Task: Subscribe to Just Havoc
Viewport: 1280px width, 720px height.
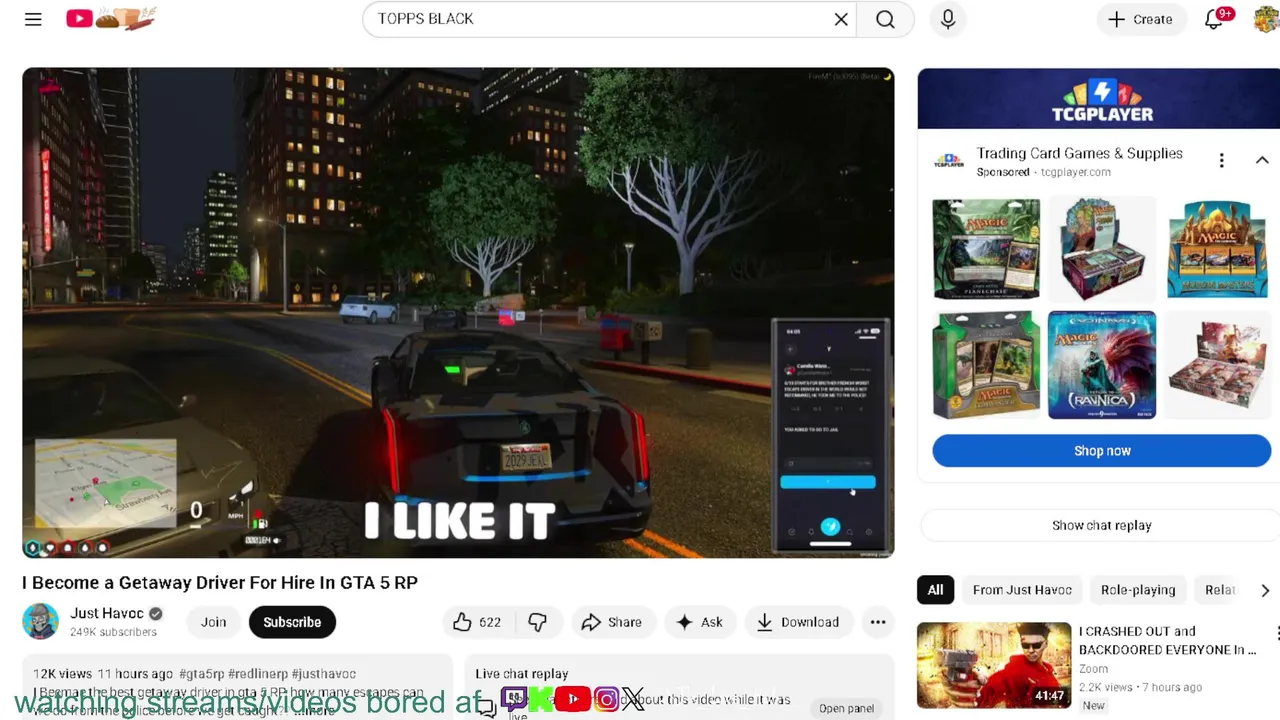Action: tap(292, 622)
